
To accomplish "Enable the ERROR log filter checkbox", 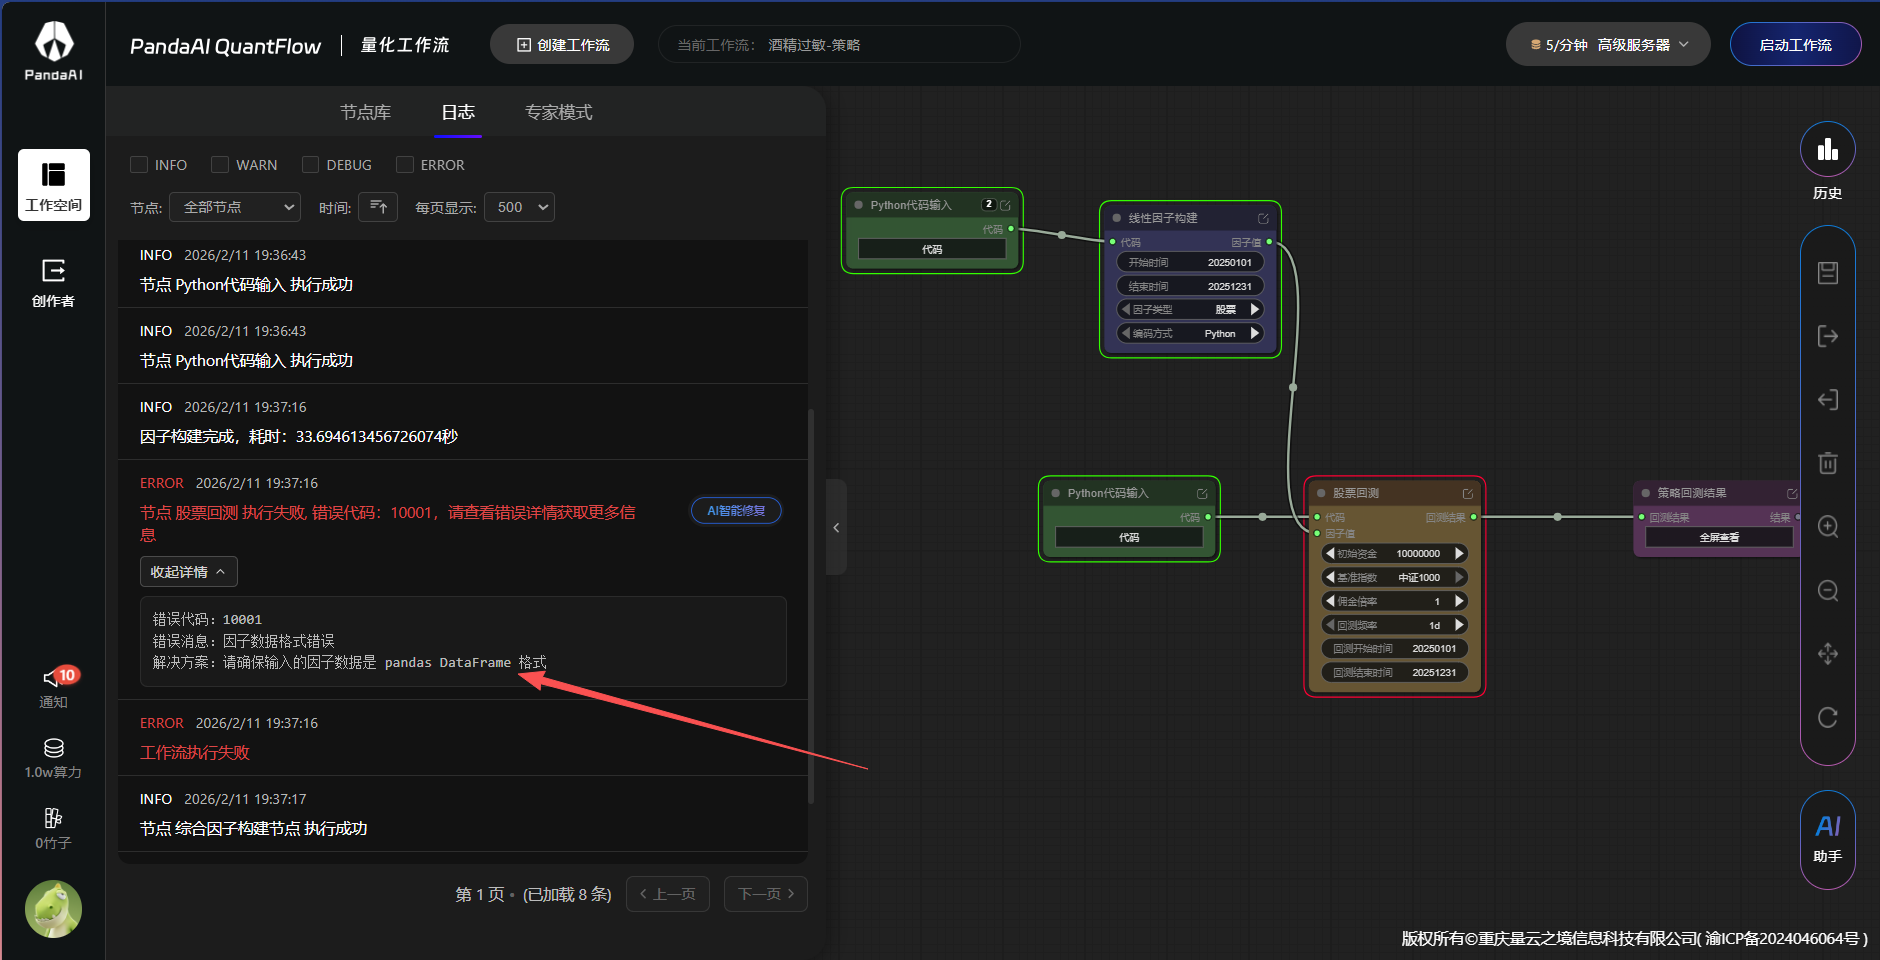I will (x=405, y=165).
